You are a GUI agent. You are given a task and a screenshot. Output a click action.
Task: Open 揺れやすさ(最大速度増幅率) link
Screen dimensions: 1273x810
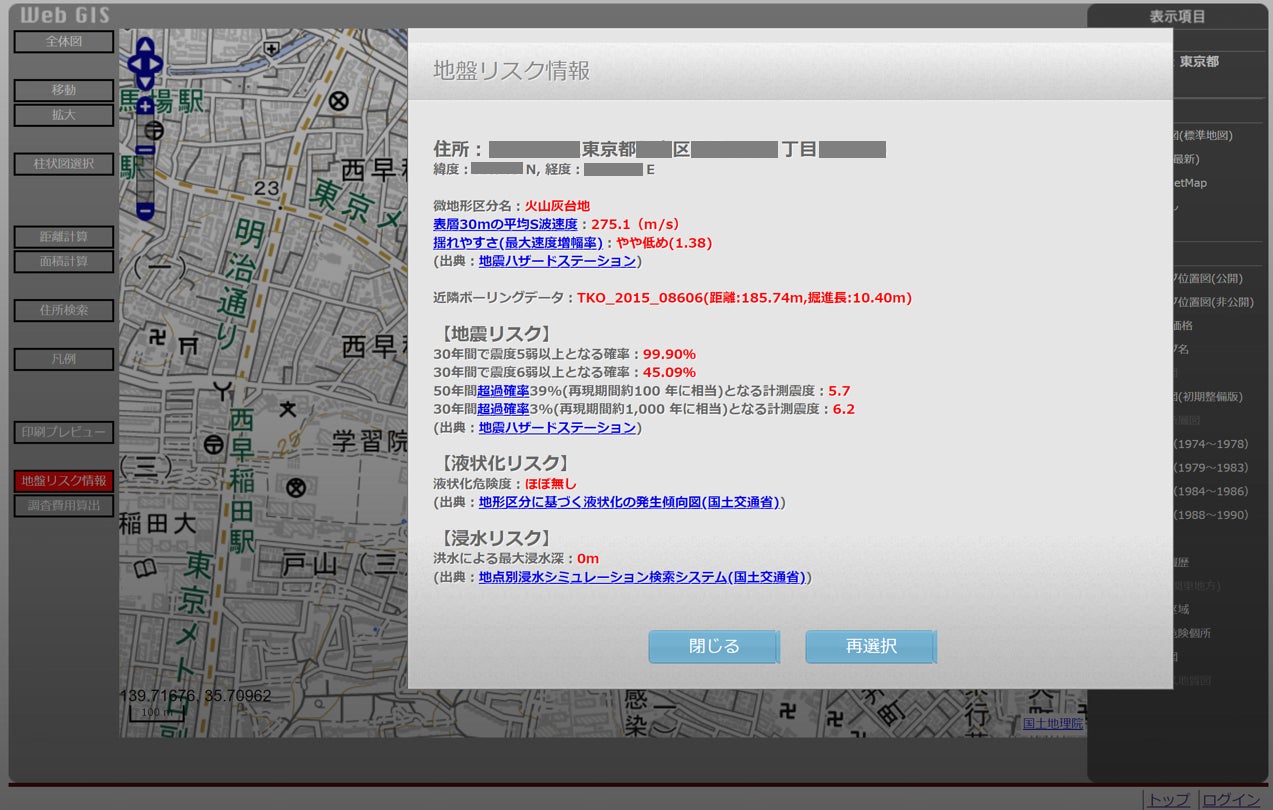tap(517, 242)
